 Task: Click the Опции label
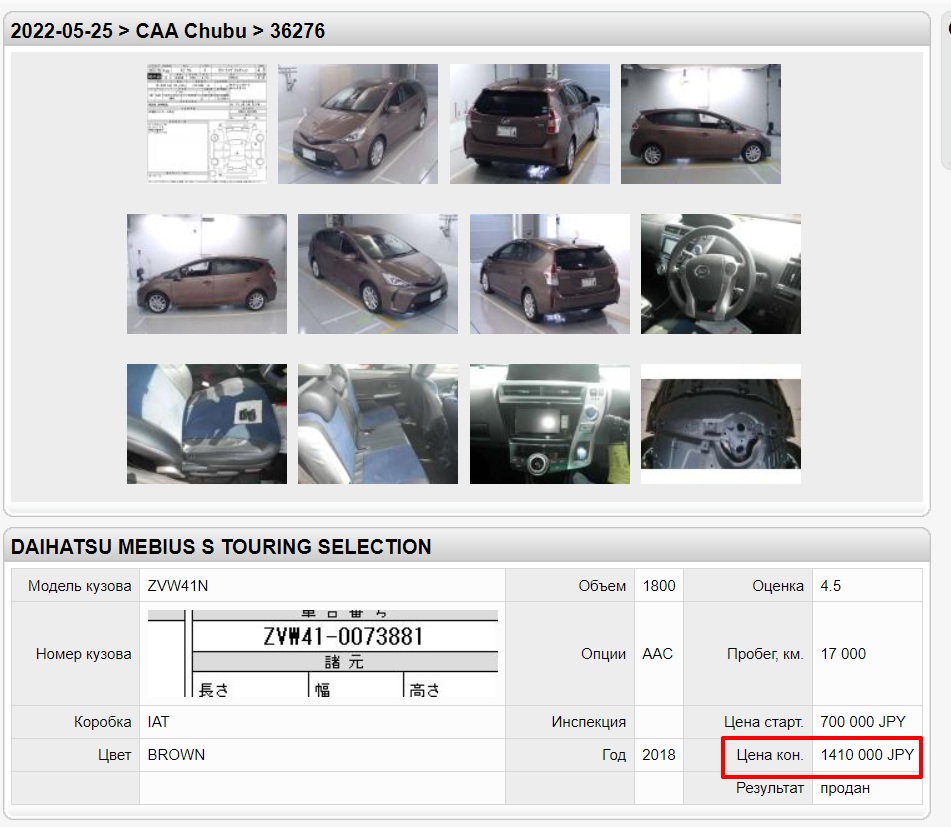tap(603, 654)
